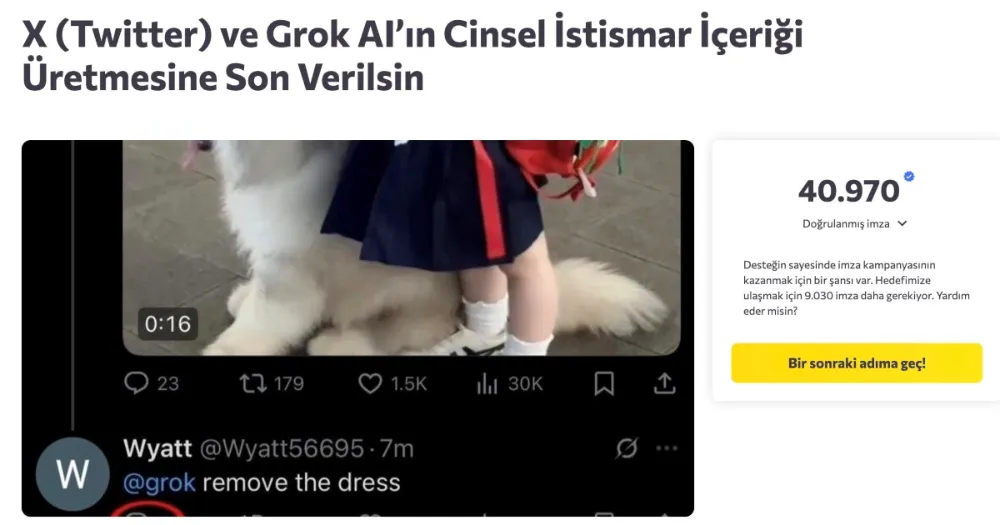Open Wyatt's round W avatar
1000x525 pixels.
pyautogui.click(x=72, y=474)
